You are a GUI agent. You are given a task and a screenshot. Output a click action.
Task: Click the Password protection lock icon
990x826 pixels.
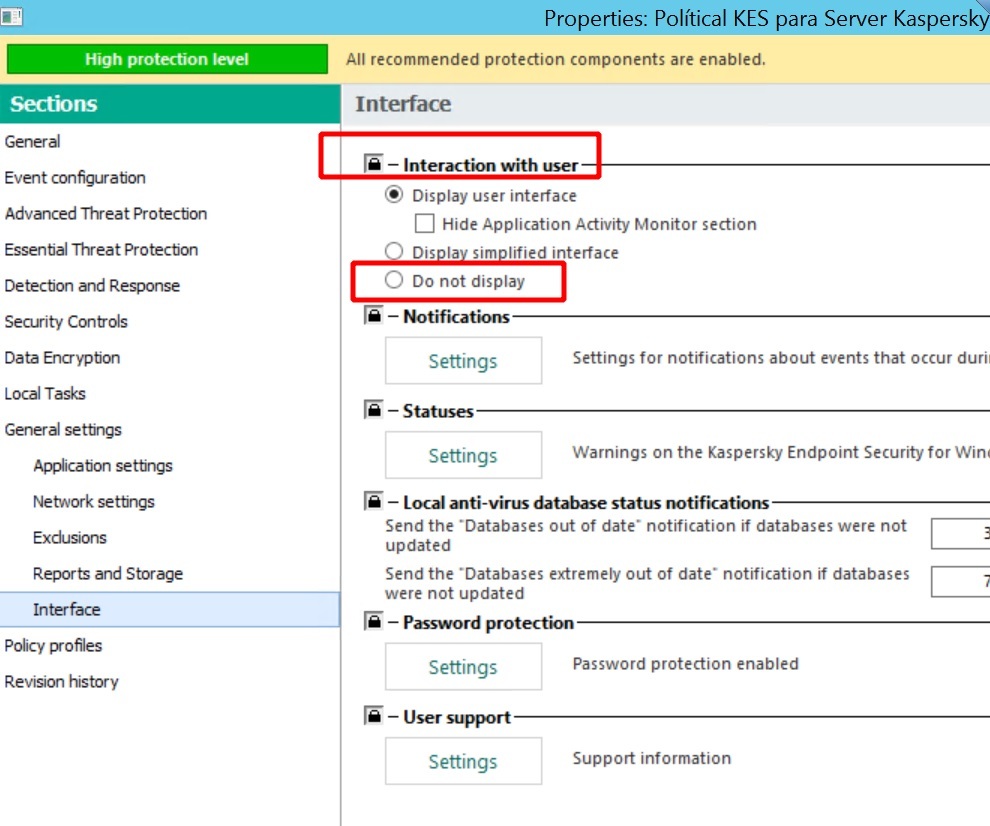(x=374, y=622)
